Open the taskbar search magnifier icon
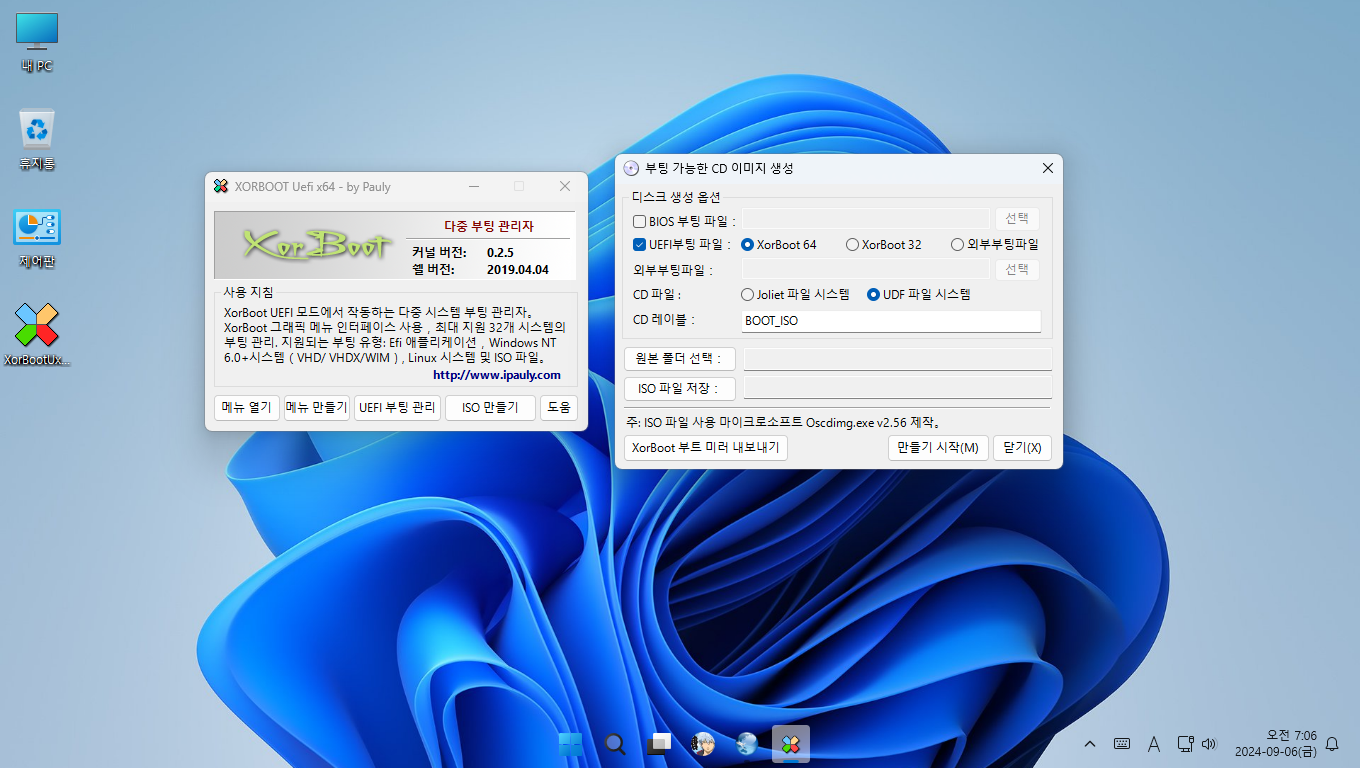The image size is (1360, 768). pos(615,744)
